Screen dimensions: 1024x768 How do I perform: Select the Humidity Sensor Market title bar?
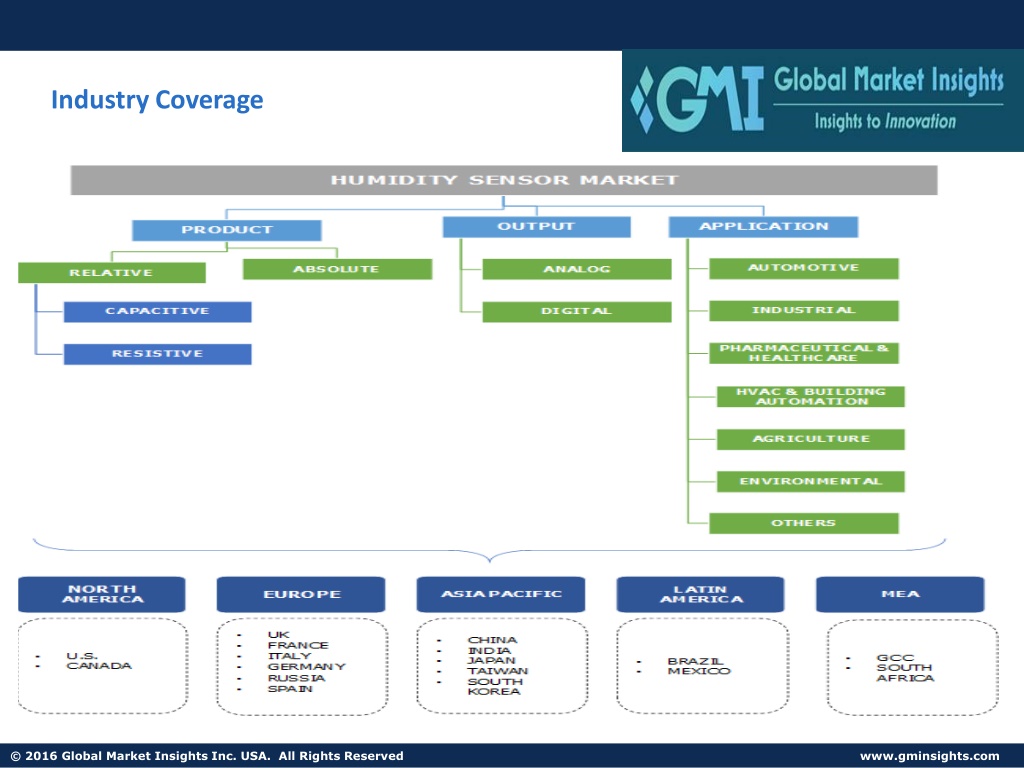pos(504,180)
